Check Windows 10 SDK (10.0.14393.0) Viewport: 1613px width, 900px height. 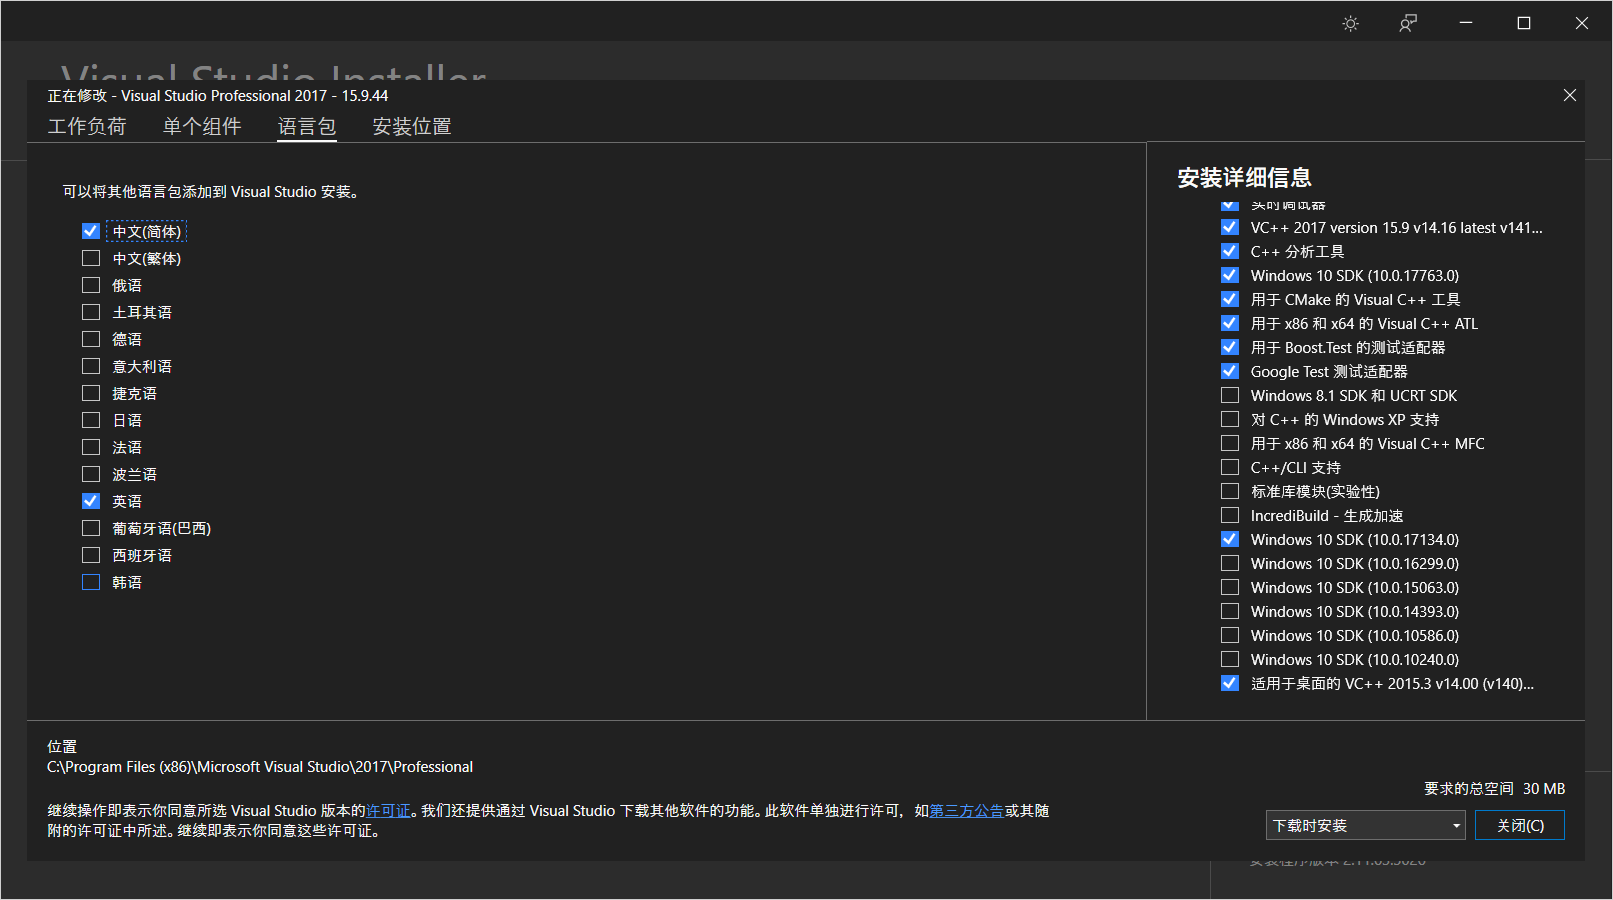(x=1230, y=611)
